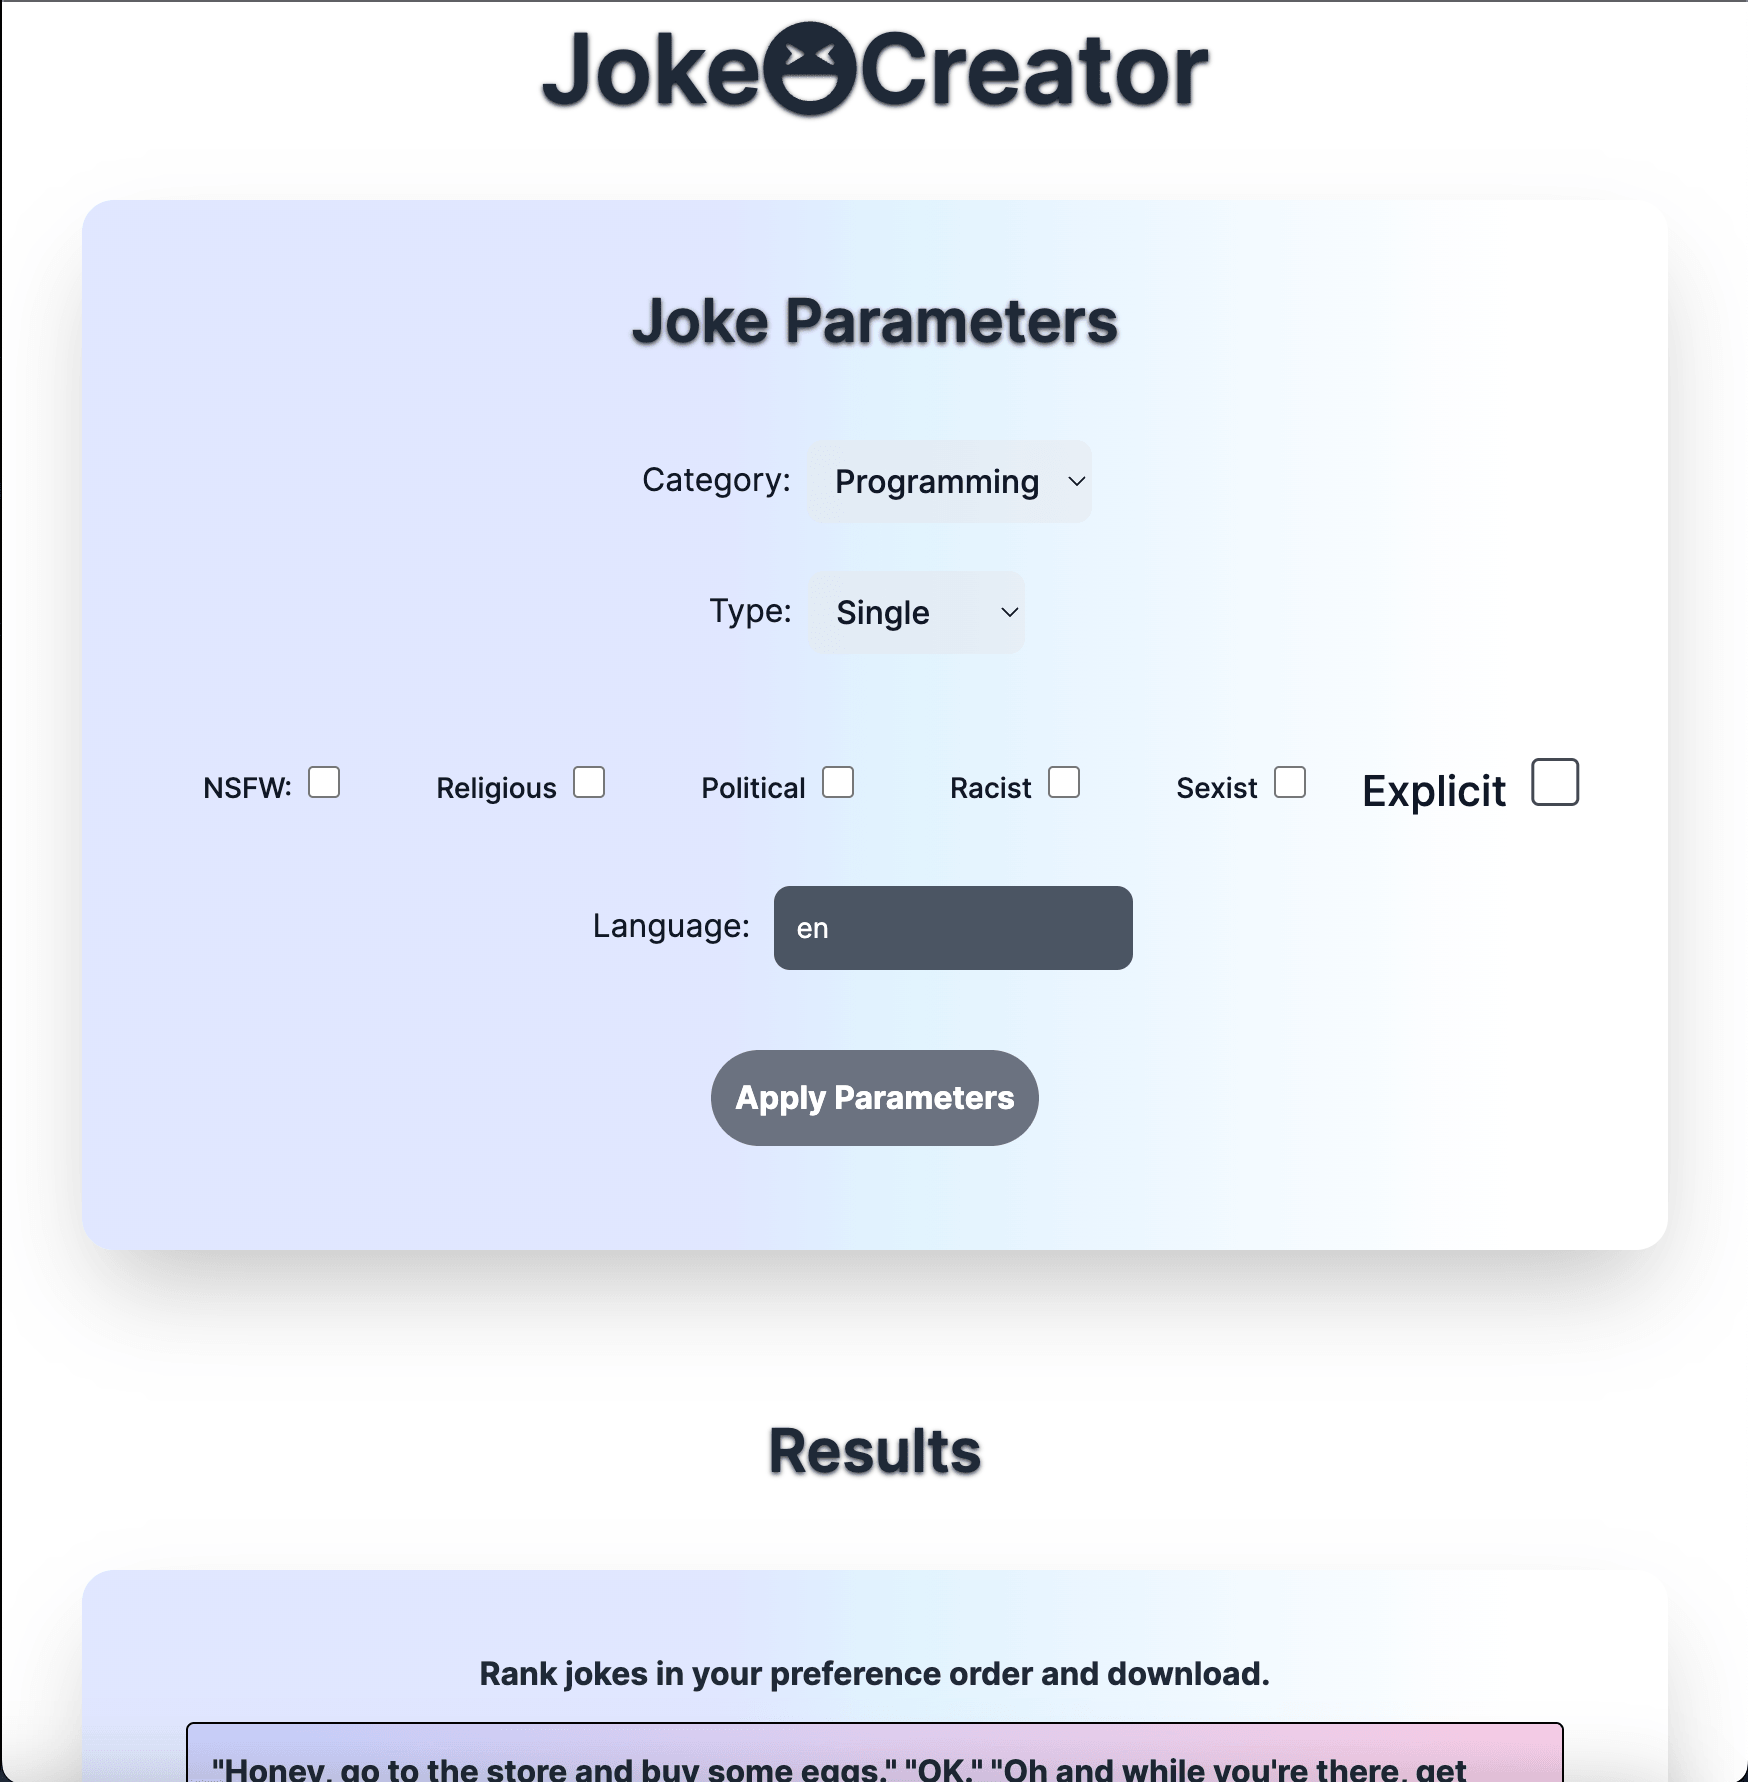Click the Category label
Viewport: 1748px width, 1782px height.
coord(716,480)
